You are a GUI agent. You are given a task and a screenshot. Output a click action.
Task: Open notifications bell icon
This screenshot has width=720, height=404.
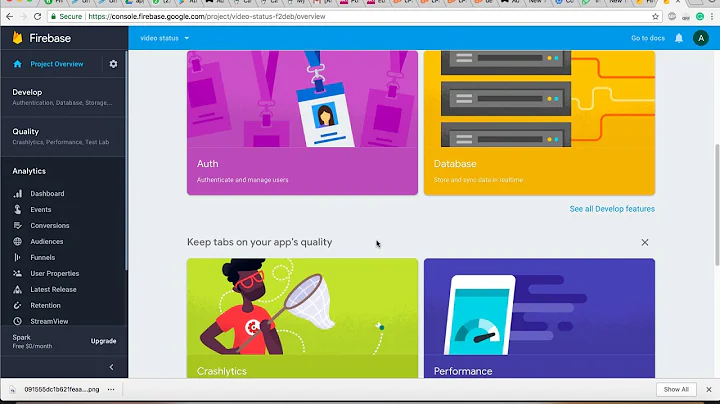tap(679, 38)
